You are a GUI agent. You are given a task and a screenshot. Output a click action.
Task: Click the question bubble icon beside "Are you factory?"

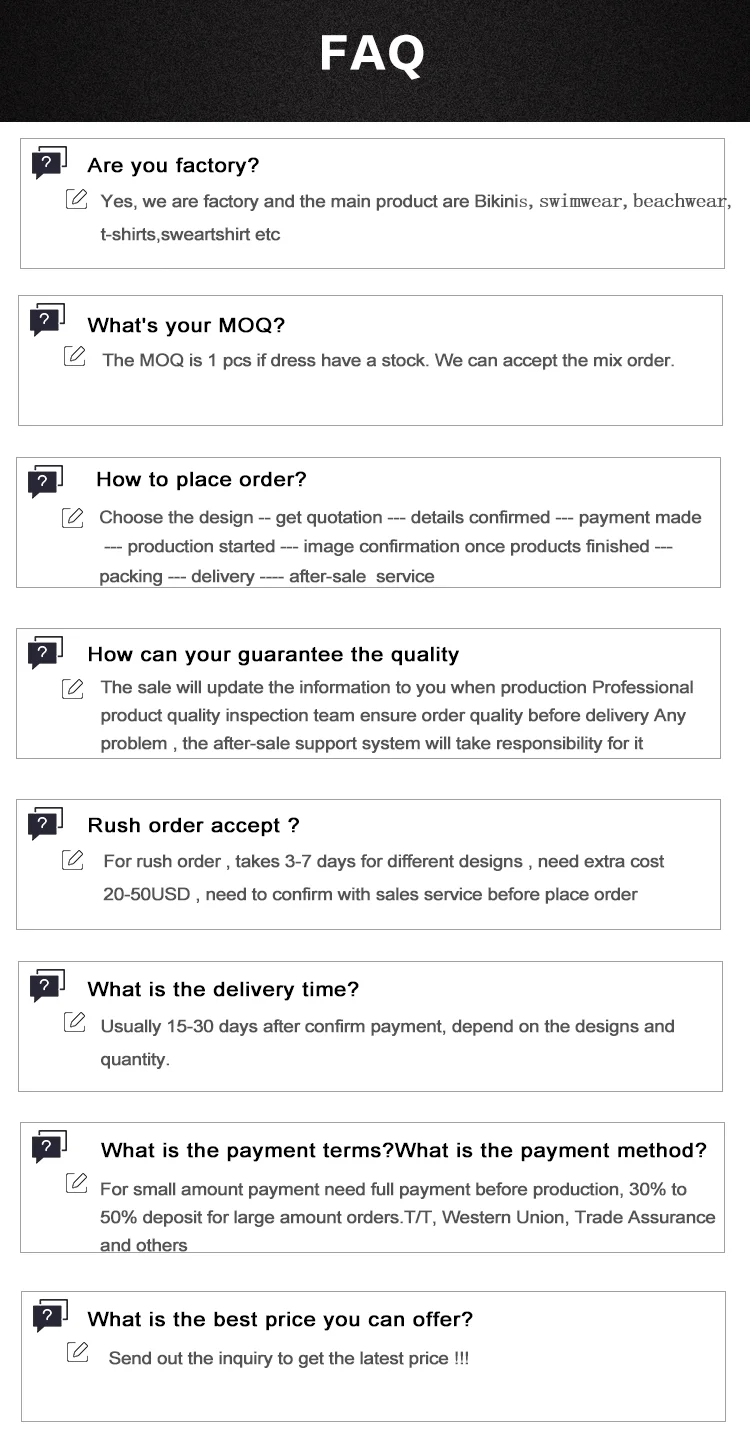pos(48,162)
